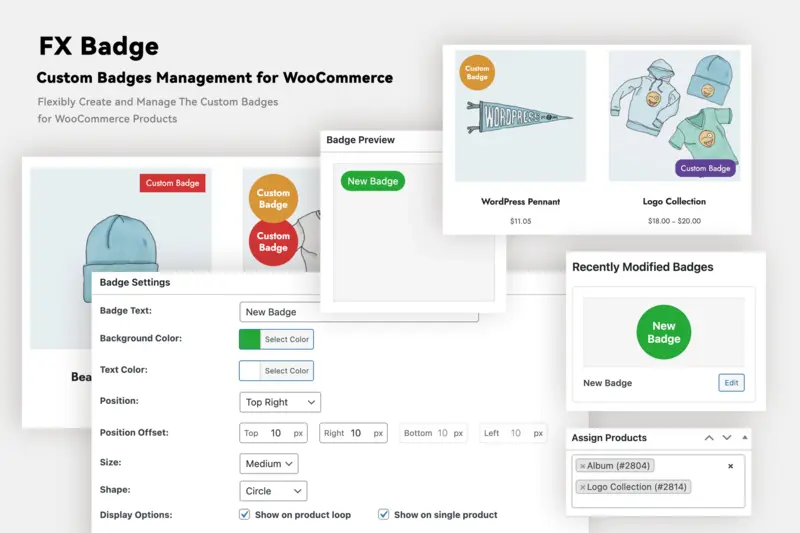Move Assign Products panel down
Screen dimensions: 800x533
727,438
